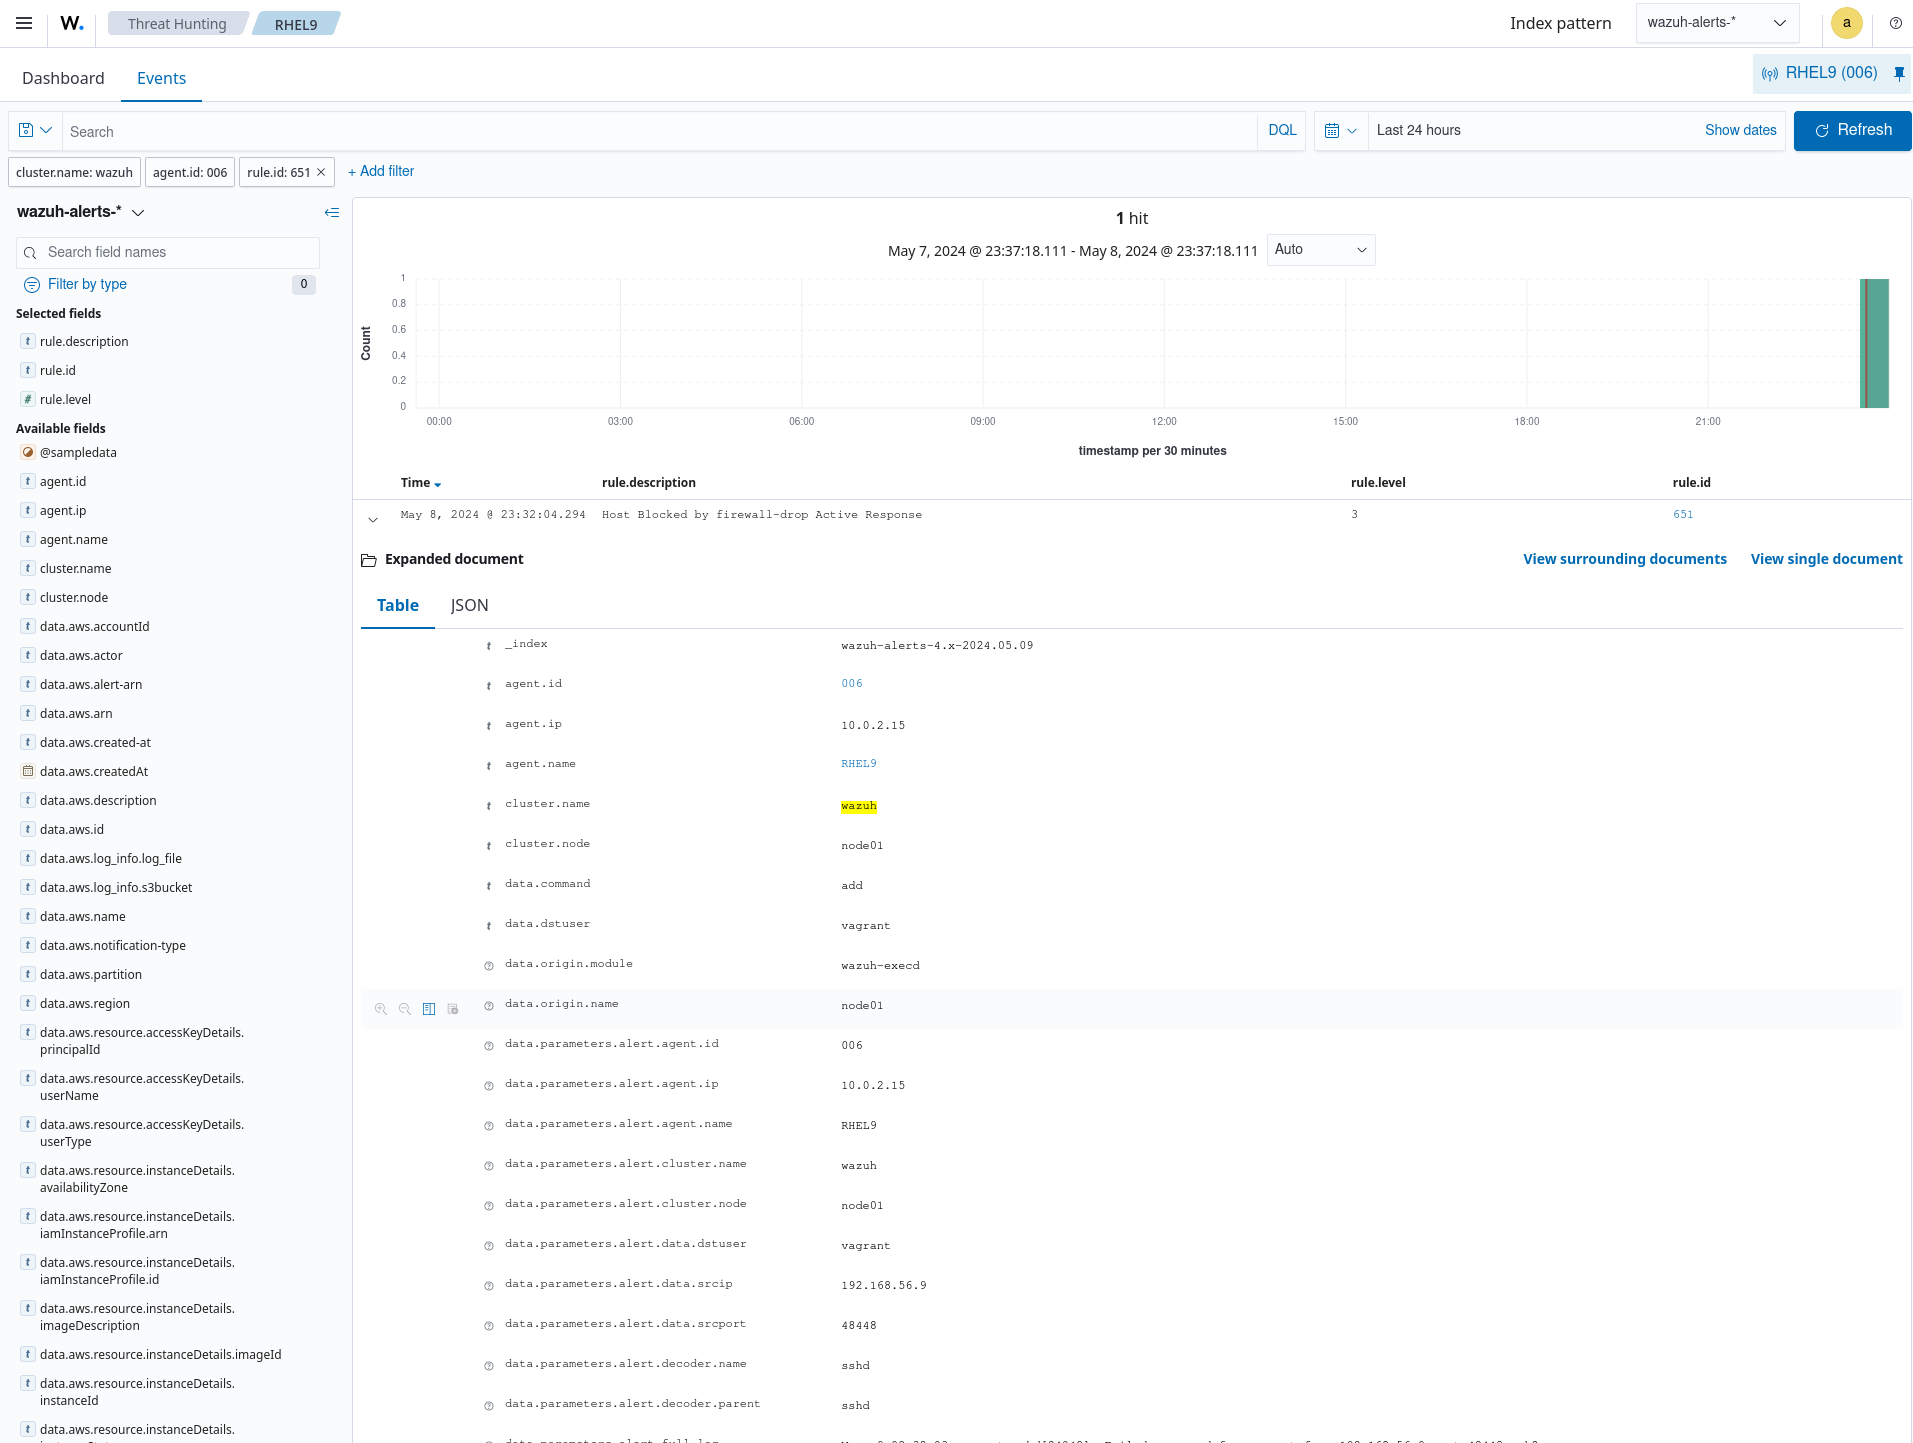
Task: Toggle the cluster.name: wazuh filter pill
Action: [x=74, y=172]
